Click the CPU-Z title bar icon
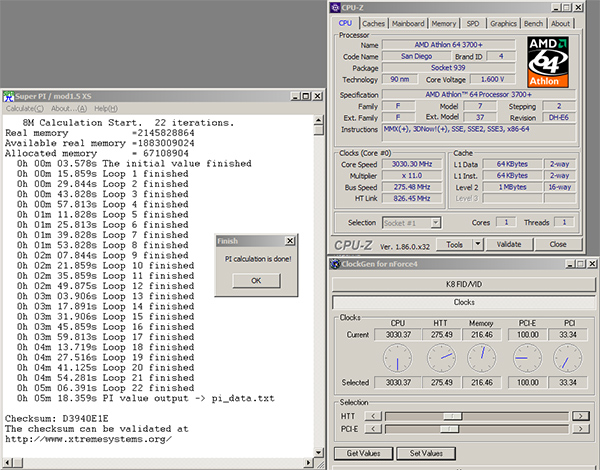This screenshot has height=470, width=600. click(335, 7)
